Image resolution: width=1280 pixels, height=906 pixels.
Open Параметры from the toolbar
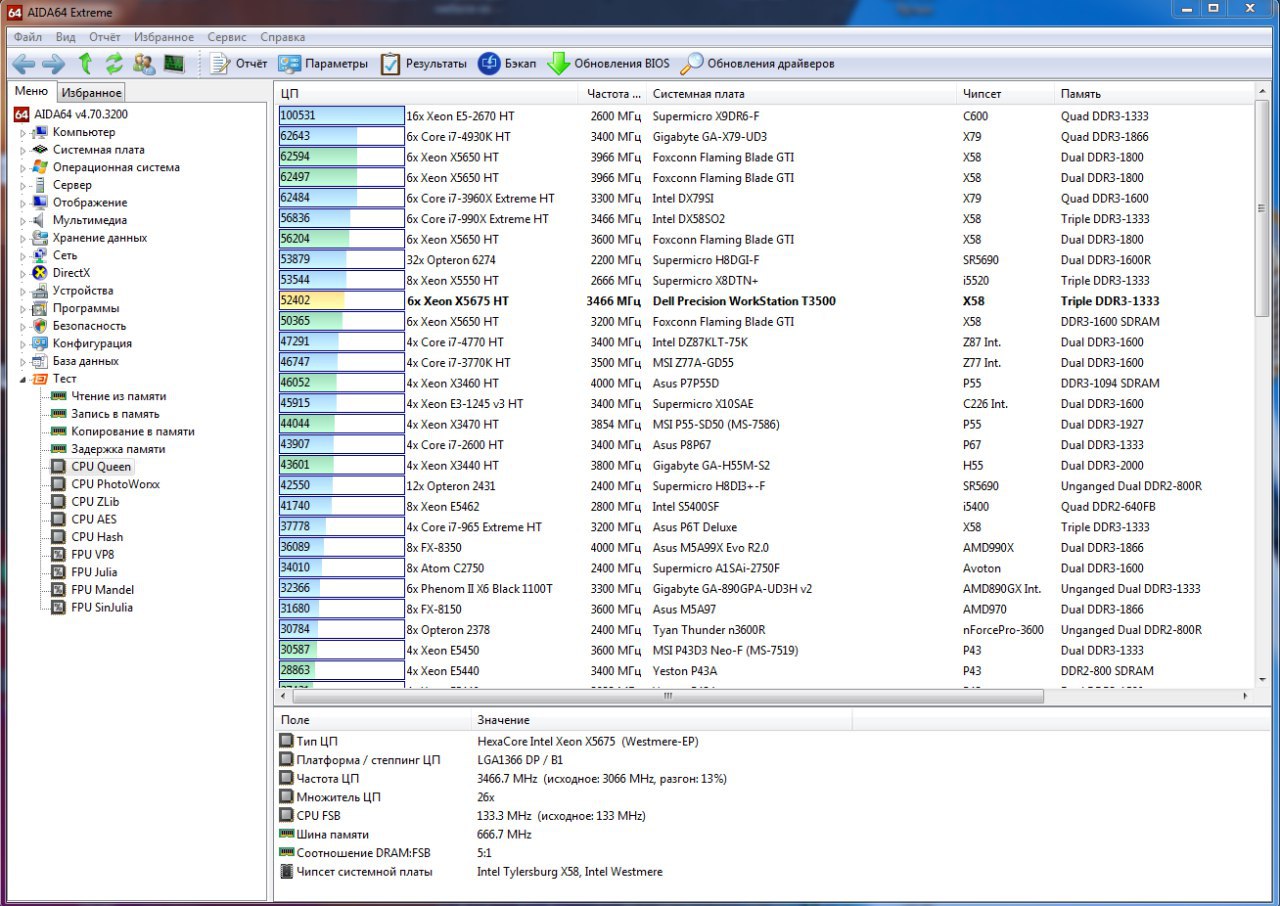[323, 64]
